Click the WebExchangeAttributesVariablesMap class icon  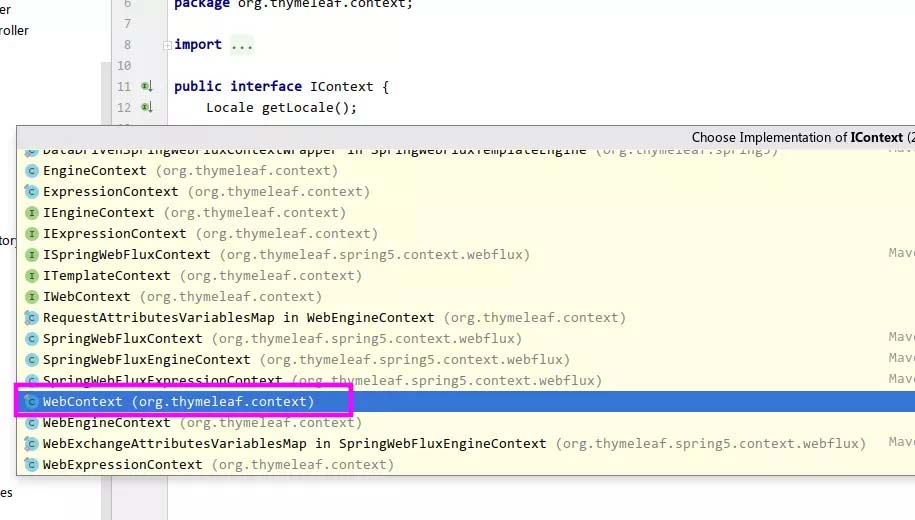(x=32, y=444)
